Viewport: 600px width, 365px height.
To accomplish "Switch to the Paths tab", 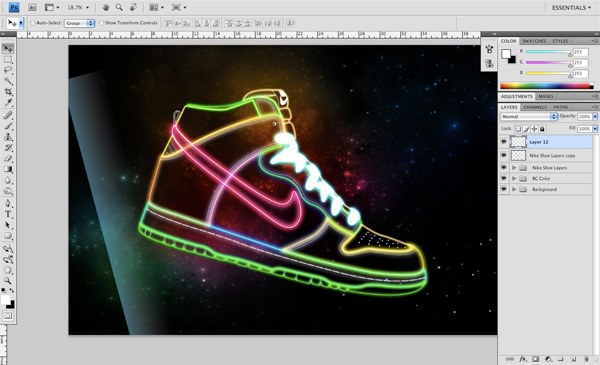I will click(561, 107).
